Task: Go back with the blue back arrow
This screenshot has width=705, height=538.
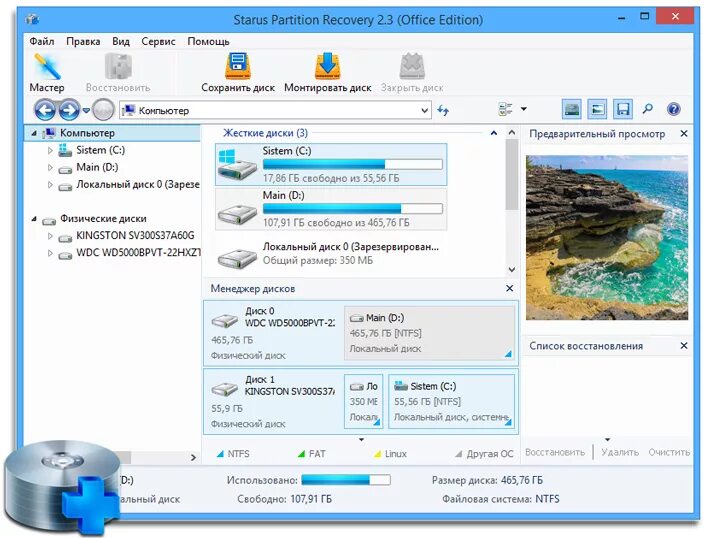Action: 45,110
